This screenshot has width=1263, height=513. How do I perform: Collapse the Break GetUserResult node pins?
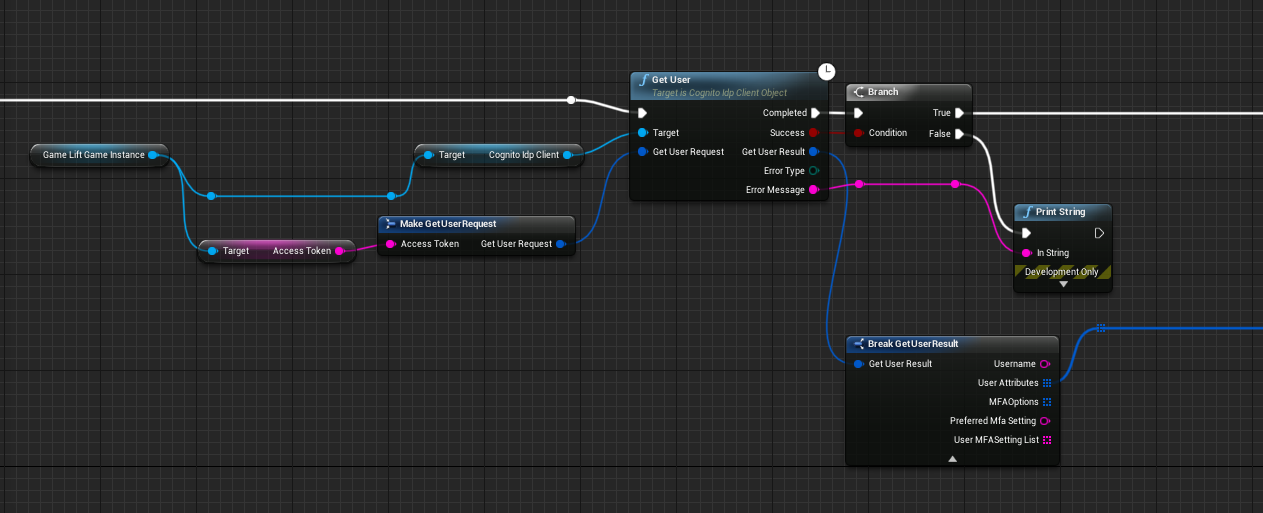952,458
